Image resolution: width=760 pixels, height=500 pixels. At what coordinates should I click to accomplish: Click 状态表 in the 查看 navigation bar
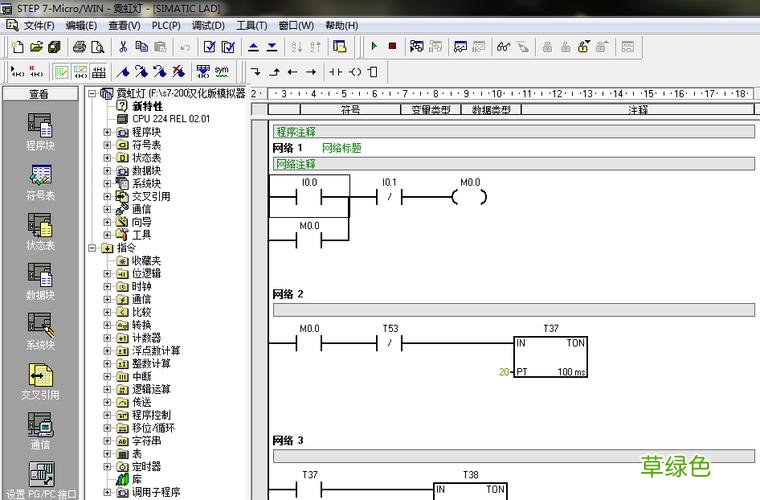pyautogui.click(x=40, y=232)
